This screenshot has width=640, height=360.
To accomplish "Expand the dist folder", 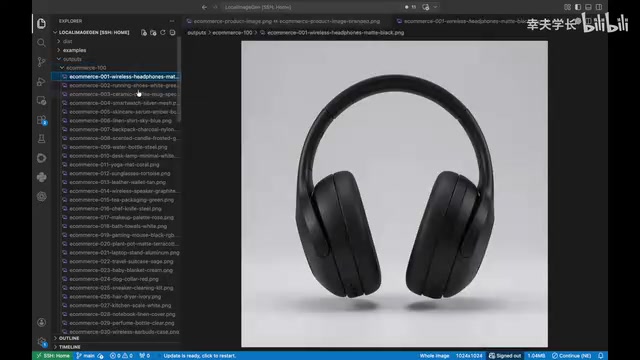I will click(x=67, y=41).
